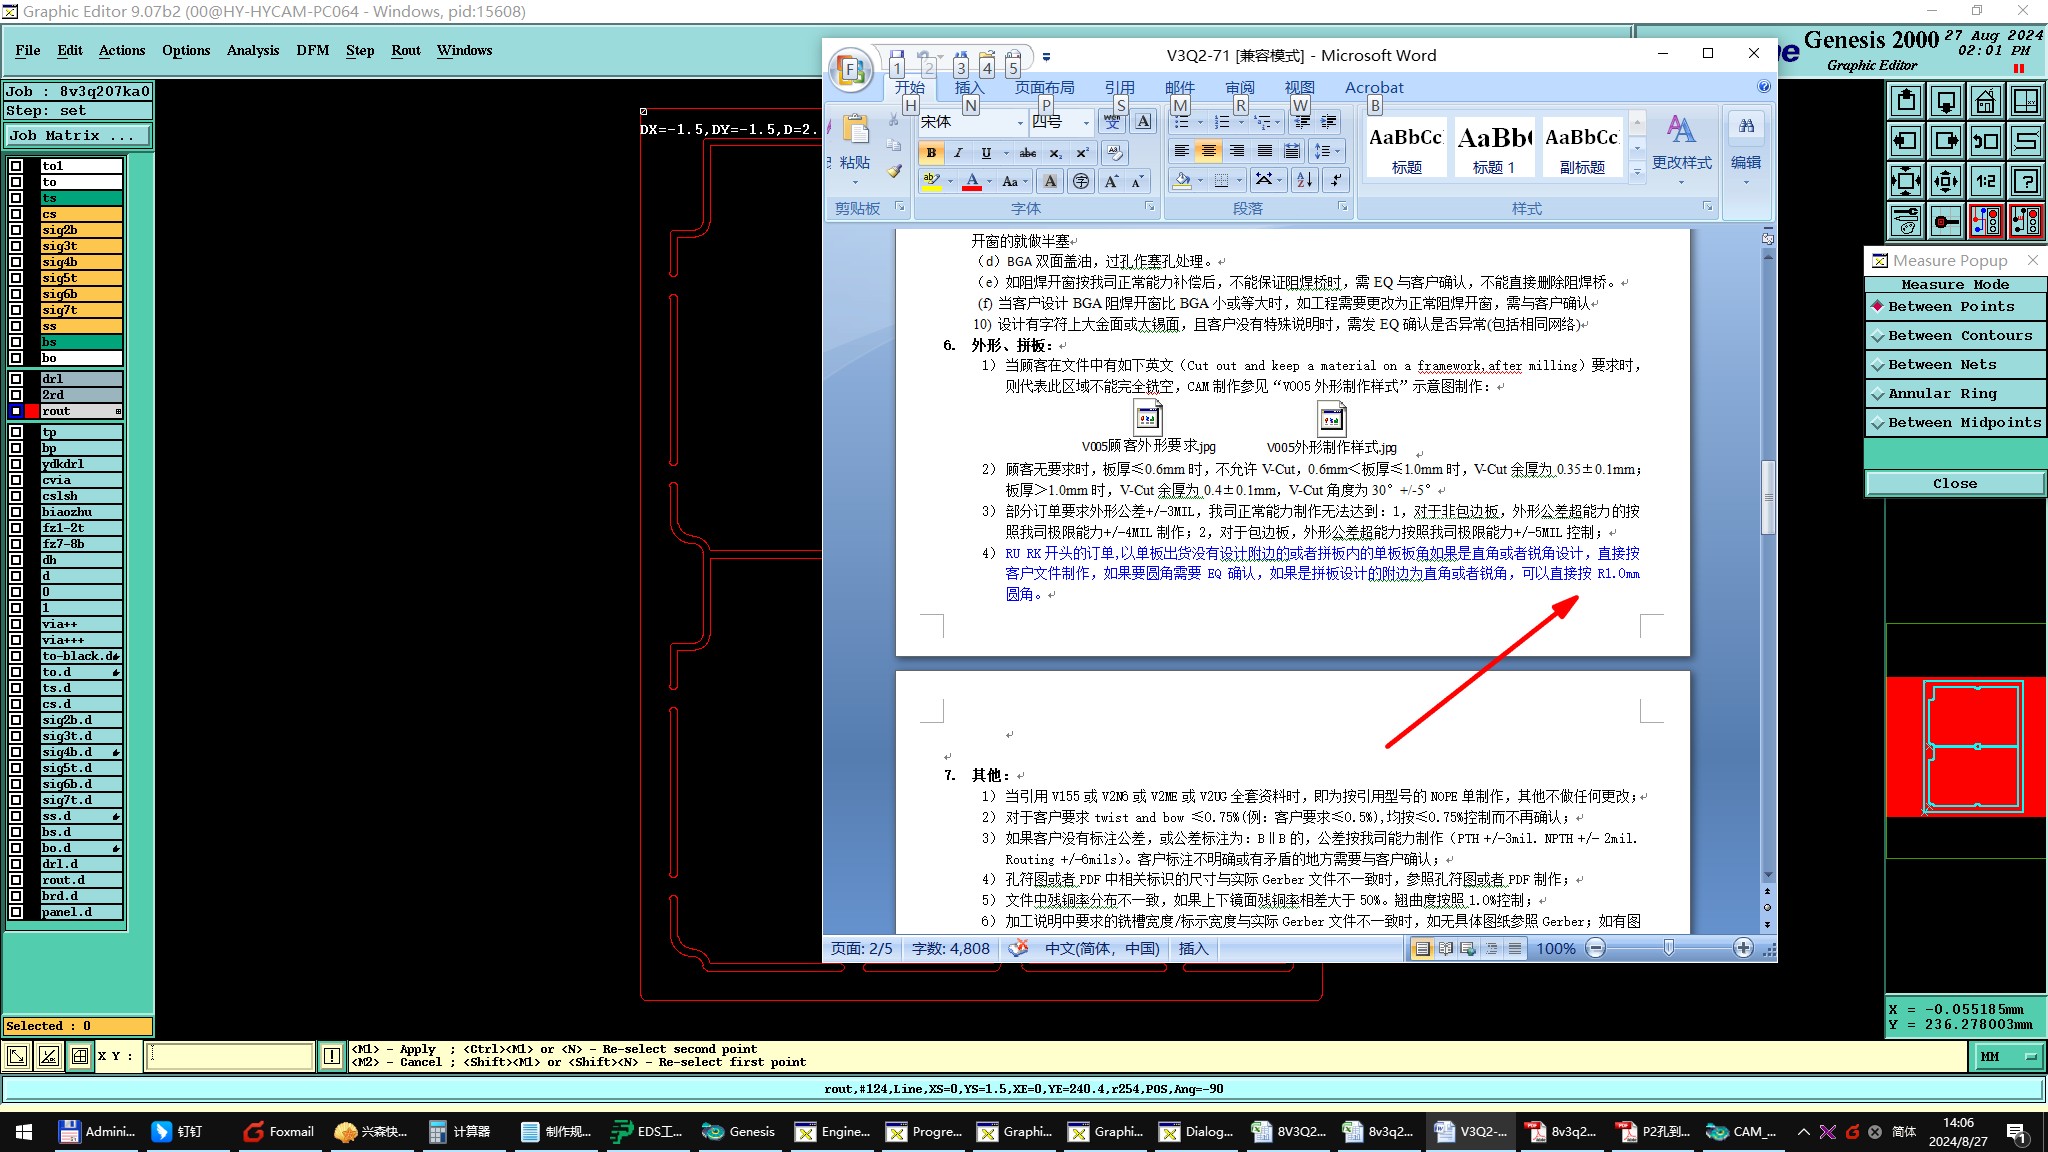The width and height of the screenshot is (2048, 1152).
Task: Click the zoom-in arrows icon in Genesis toolbar
Action: tap(1906, 181)
